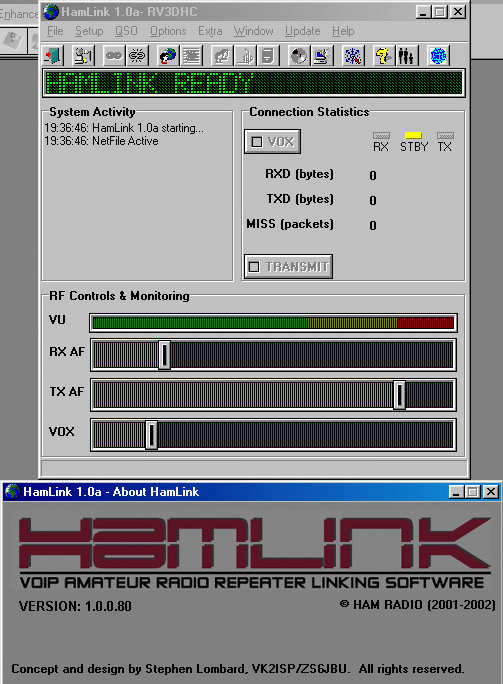
Task: Click the exit door toolbar icon
Action: (x=54, y=56)
